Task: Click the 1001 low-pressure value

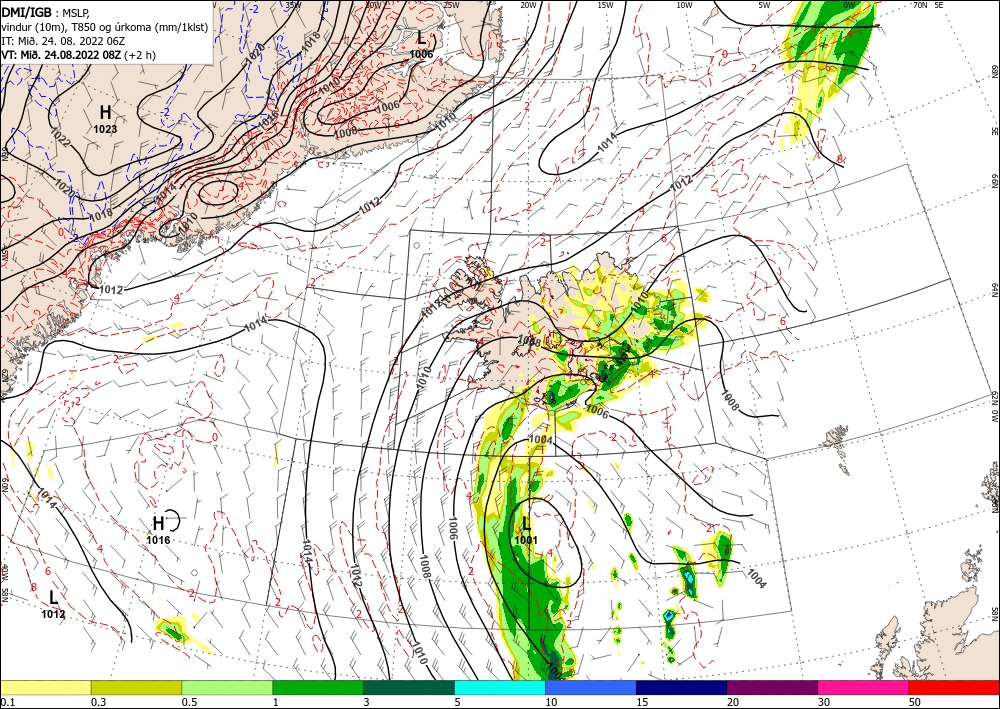Action: coord(526,540)
